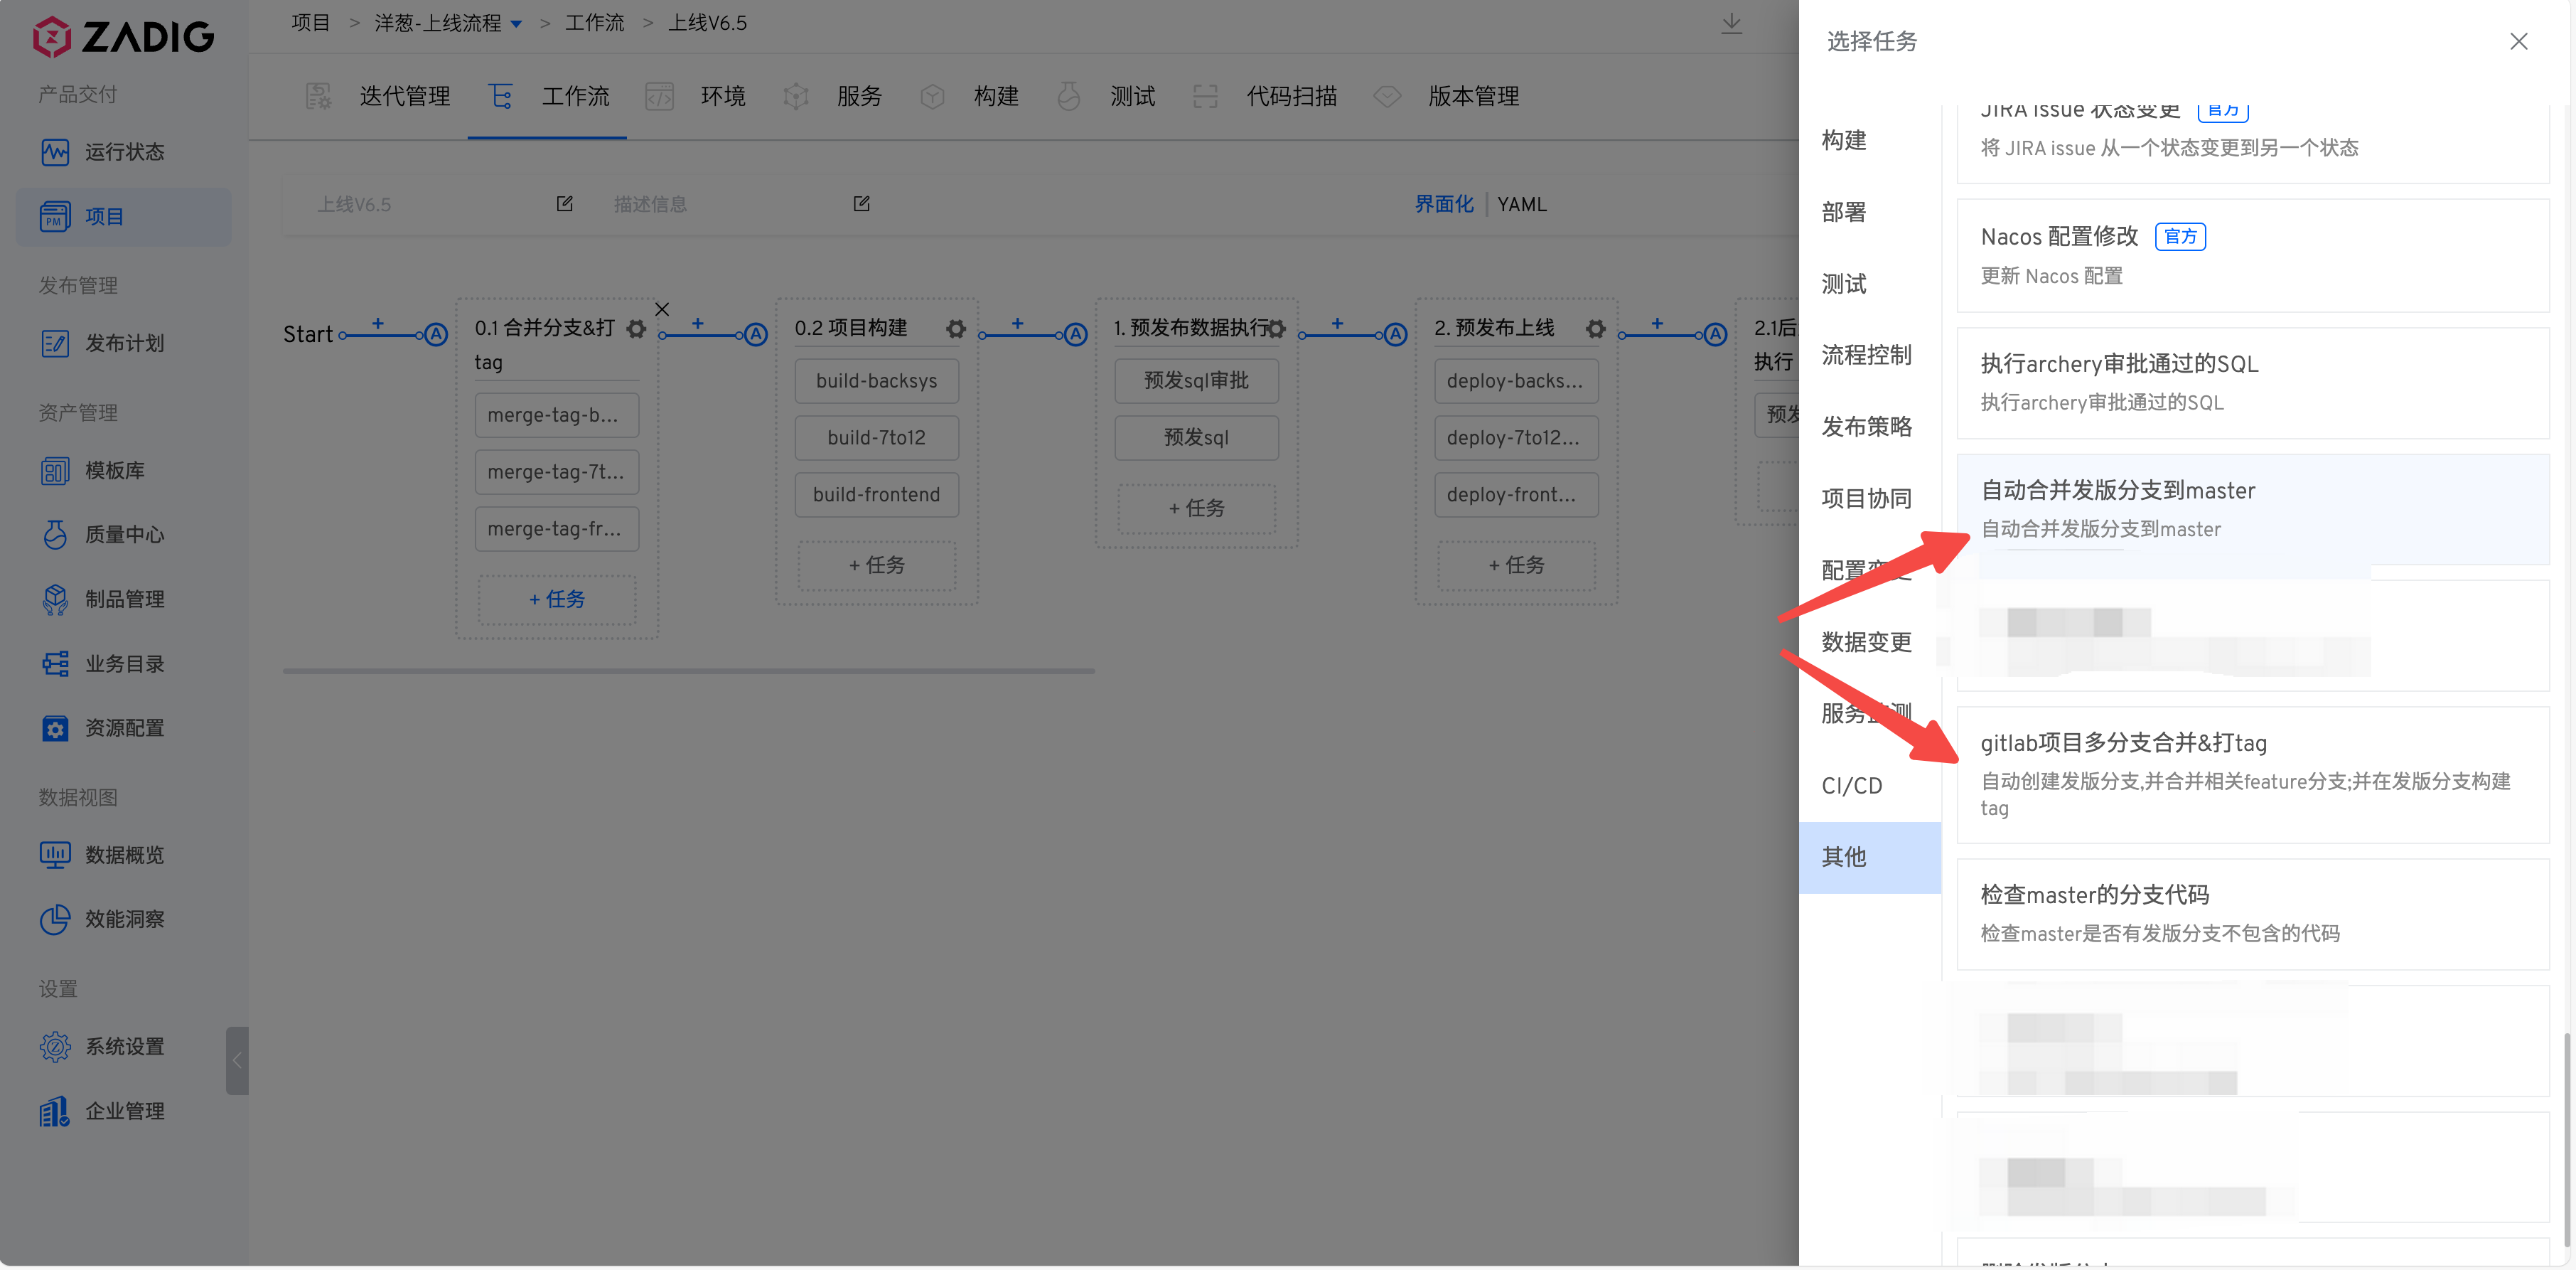
Task: Click approval A icon before stage 2. 预发布上线
Action: (1396, 335)
